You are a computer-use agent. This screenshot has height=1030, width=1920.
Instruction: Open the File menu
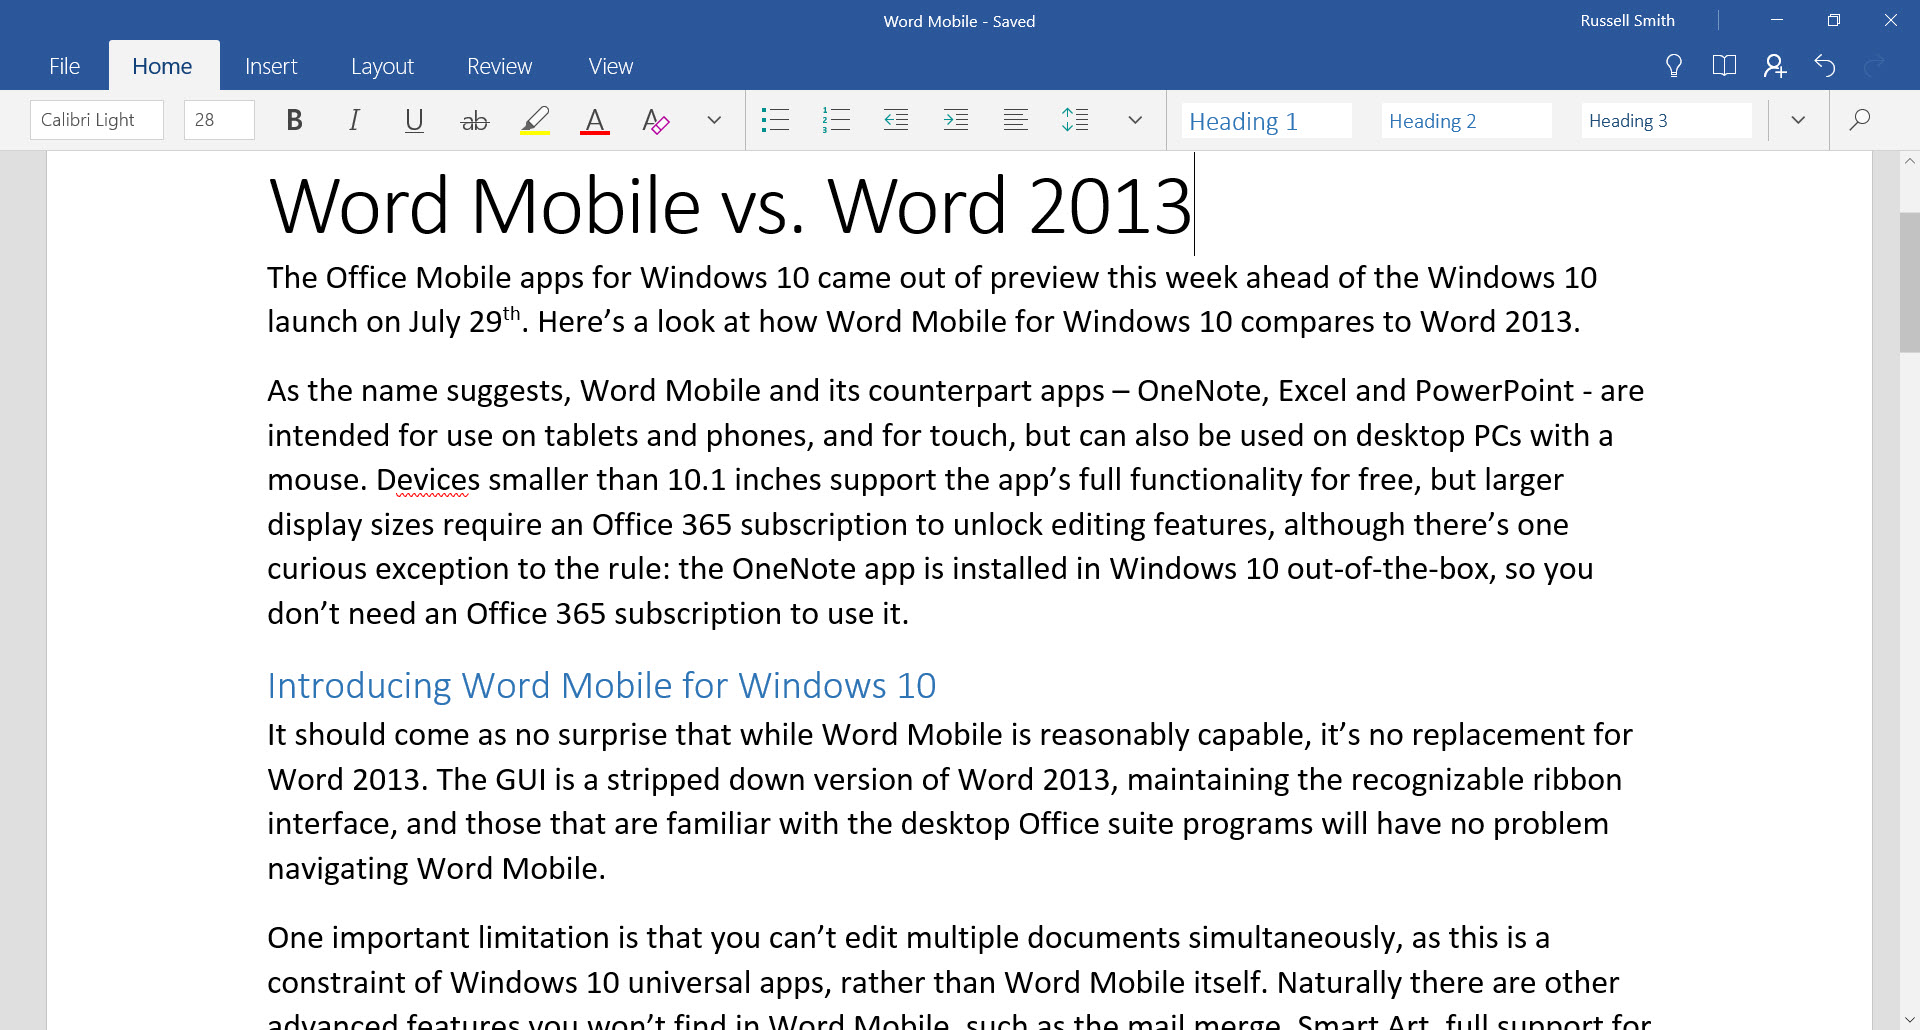coord(64,66)
